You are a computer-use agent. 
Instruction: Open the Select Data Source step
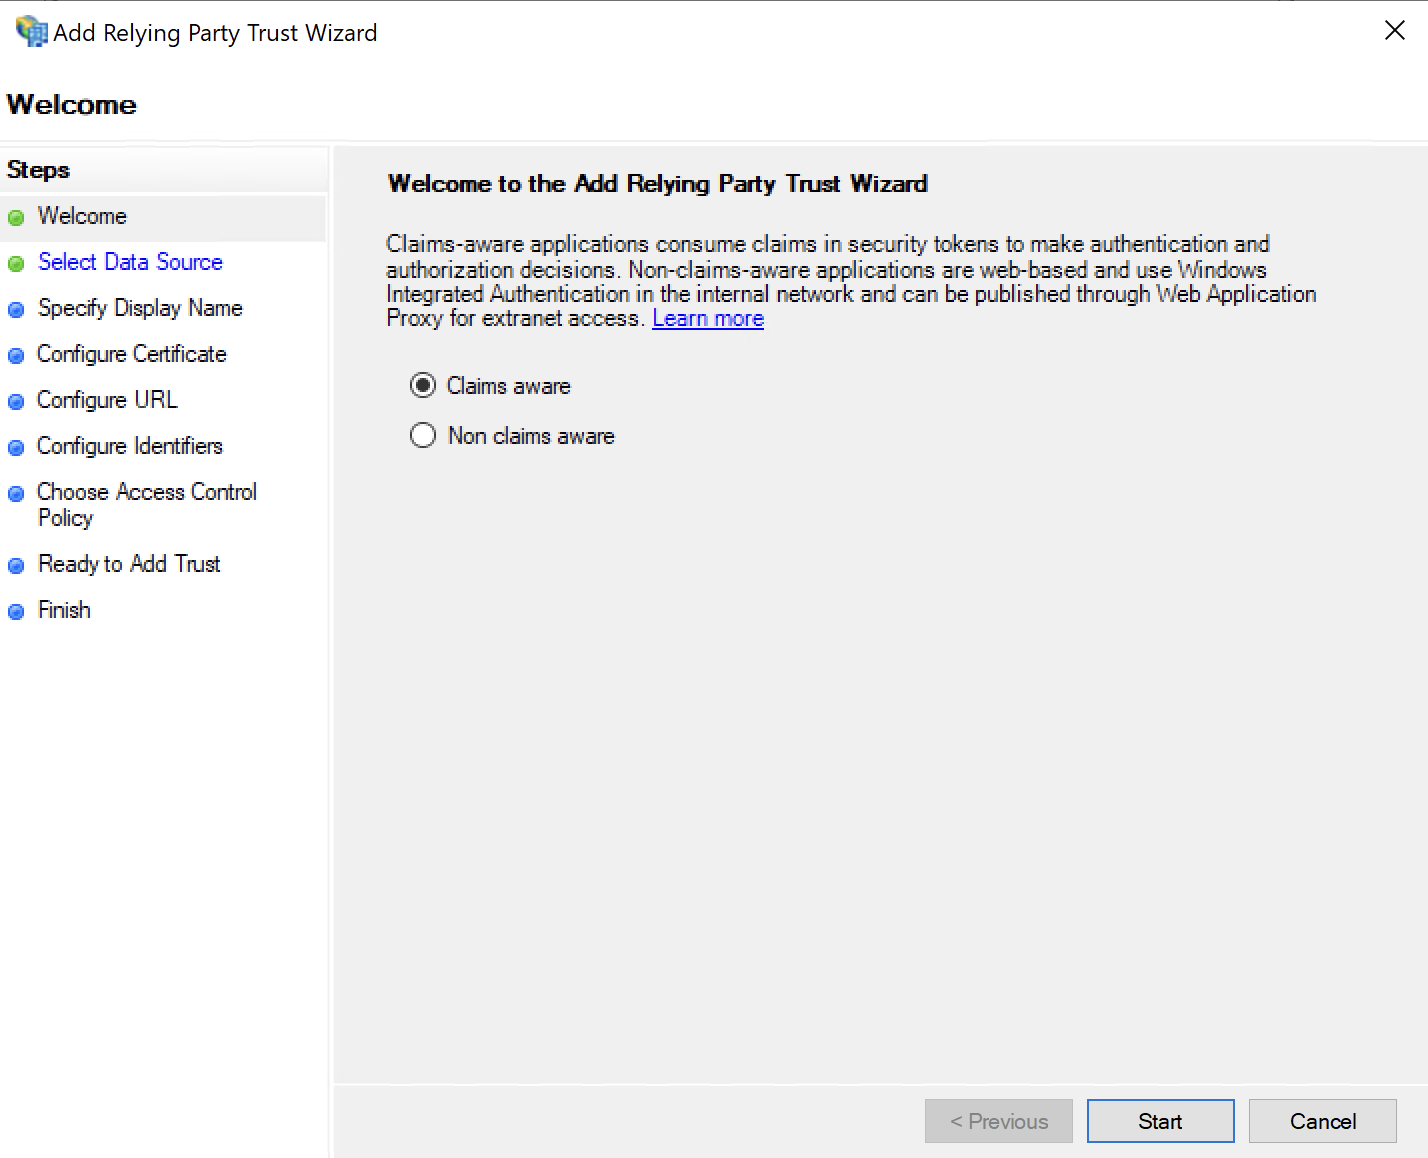pyautogui.click(x=130, y=262)
